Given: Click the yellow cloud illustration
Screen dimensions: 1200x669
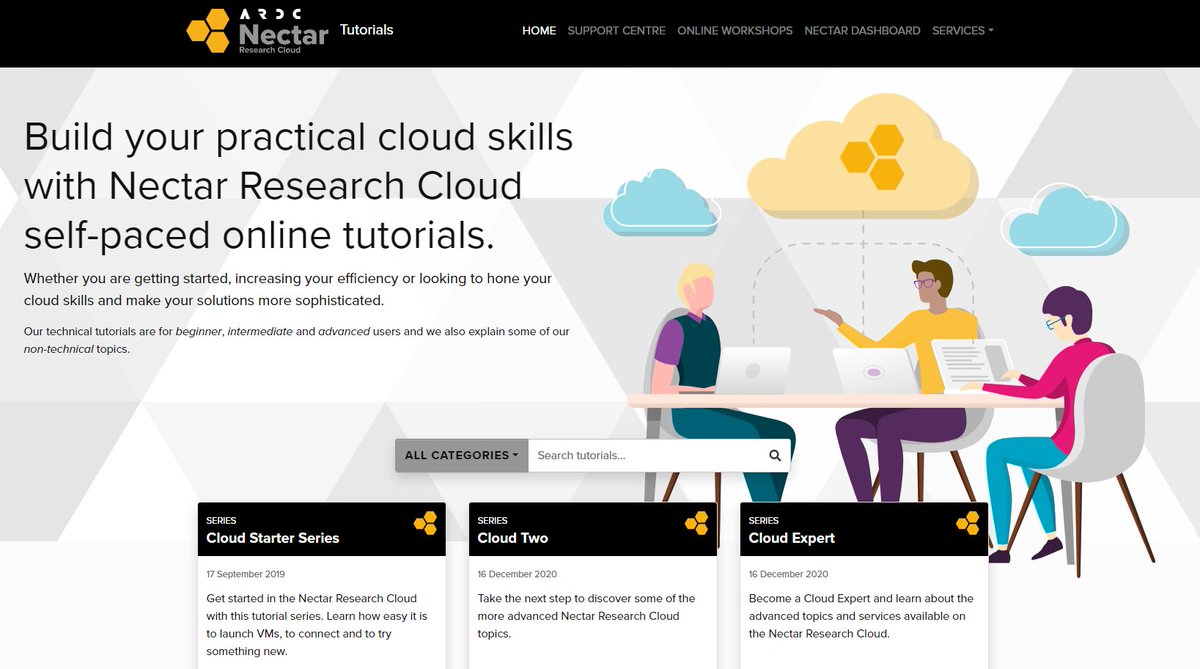Looking at the screenshot, I should [862, 156].
